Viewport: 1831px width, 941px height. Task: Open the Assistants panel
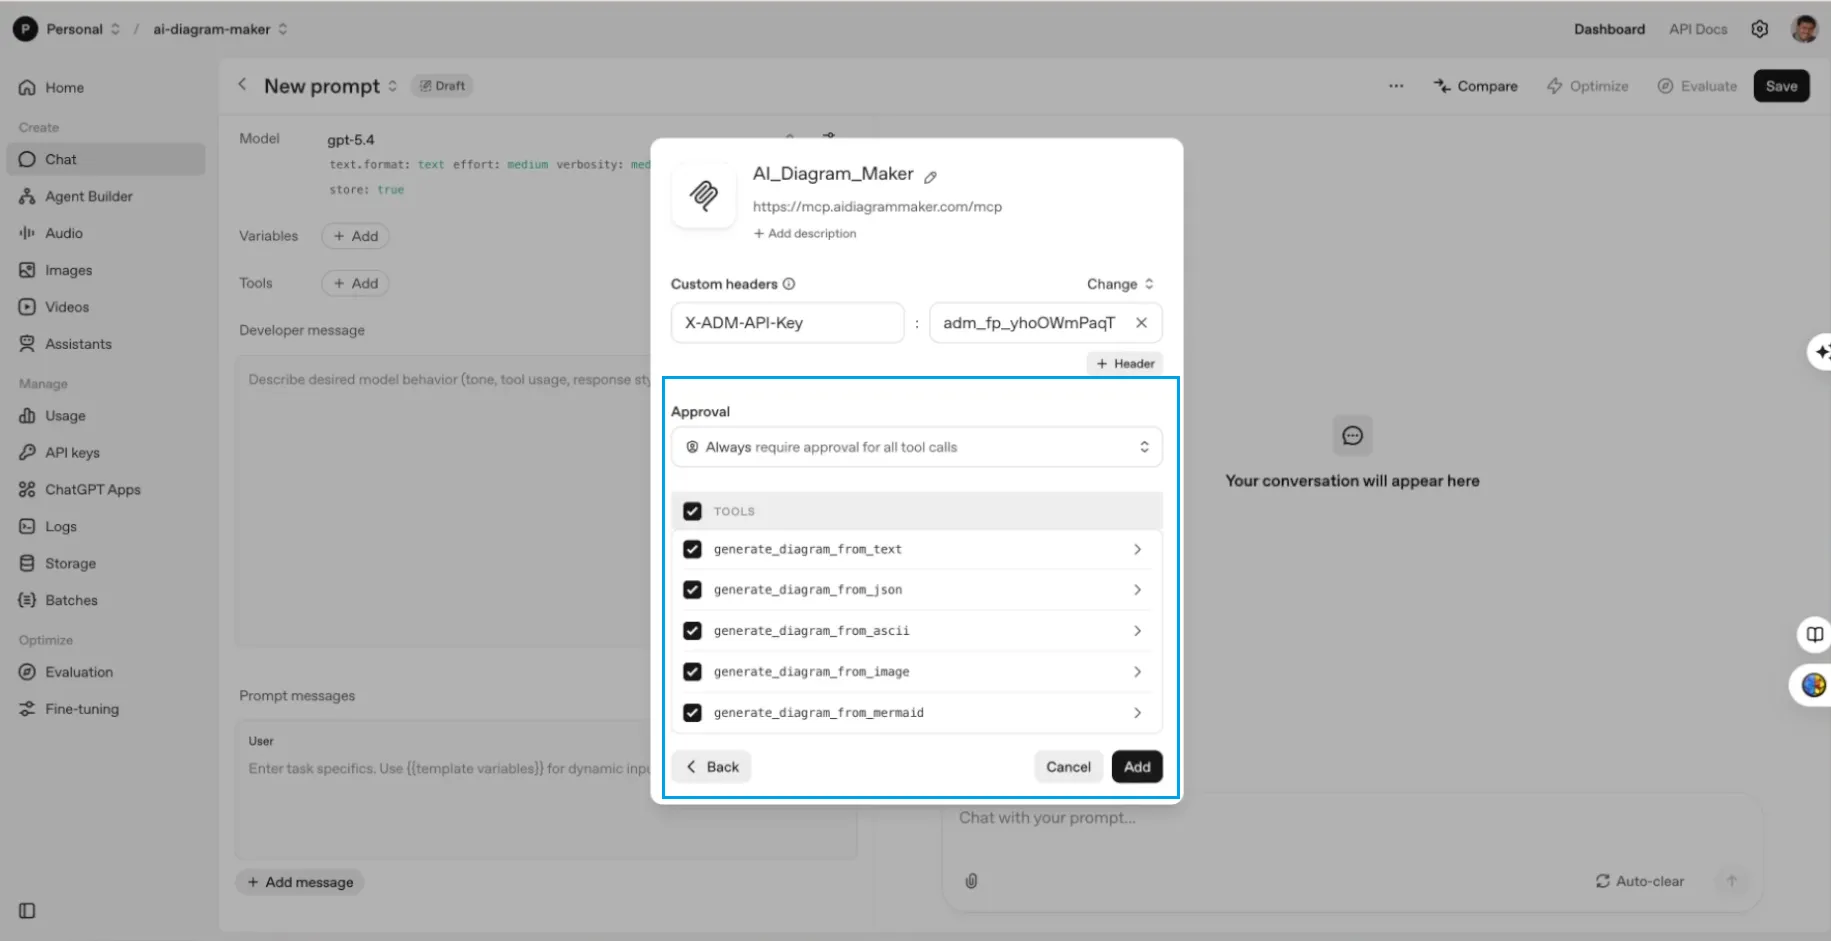coord(77,343)
